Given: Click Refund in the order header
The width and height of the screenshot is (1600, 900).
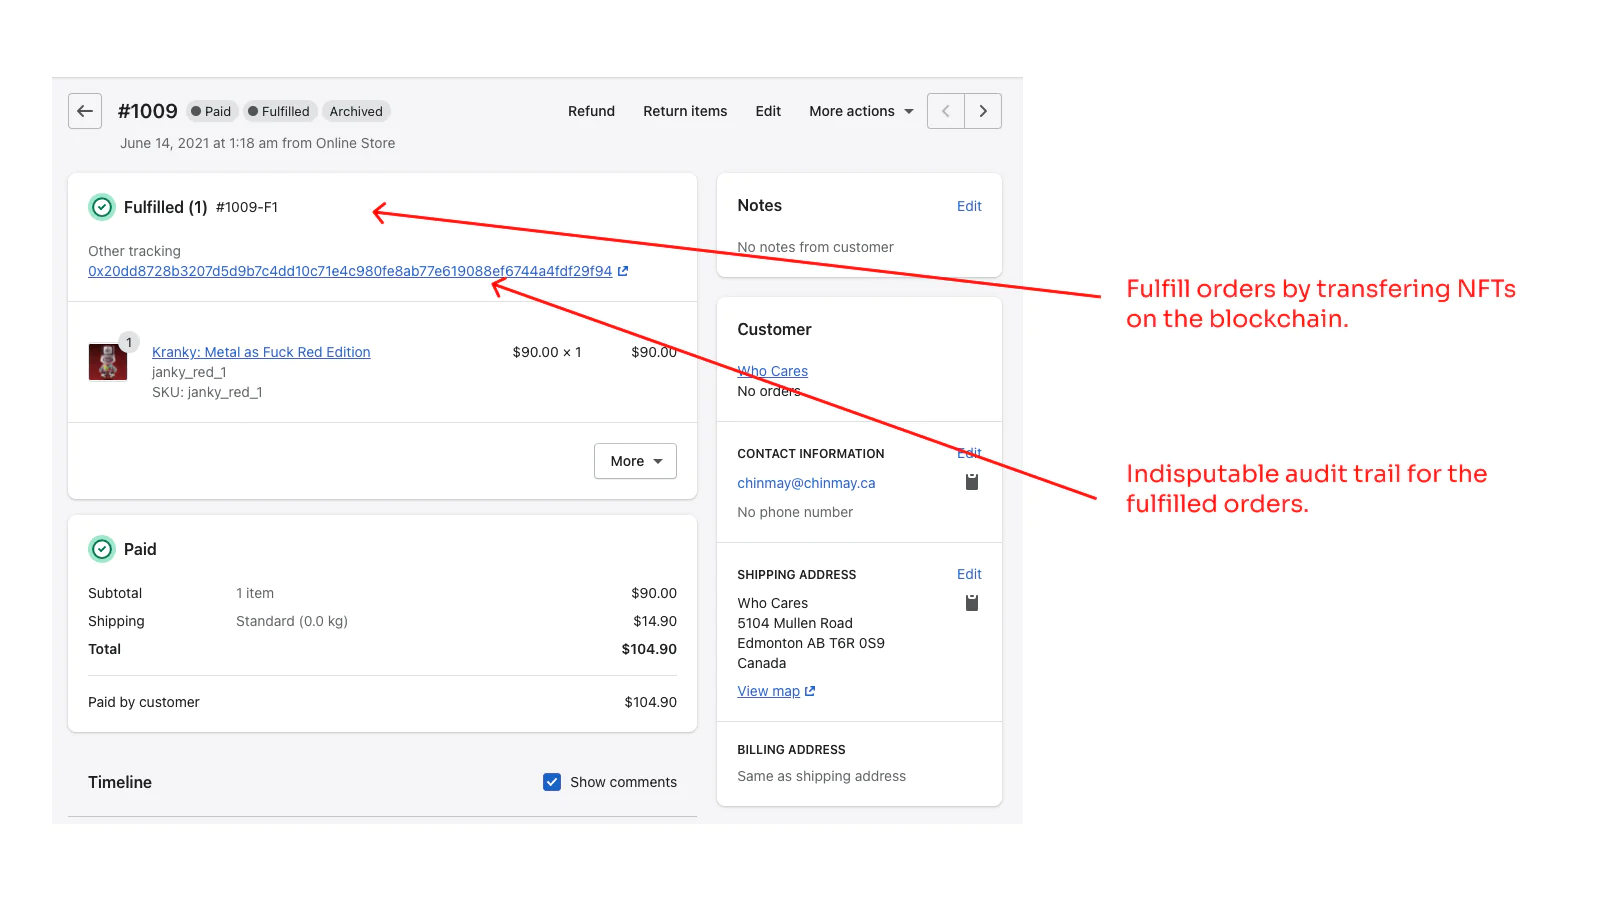Looking at the screenshot, I should click(x=591, y=111).
